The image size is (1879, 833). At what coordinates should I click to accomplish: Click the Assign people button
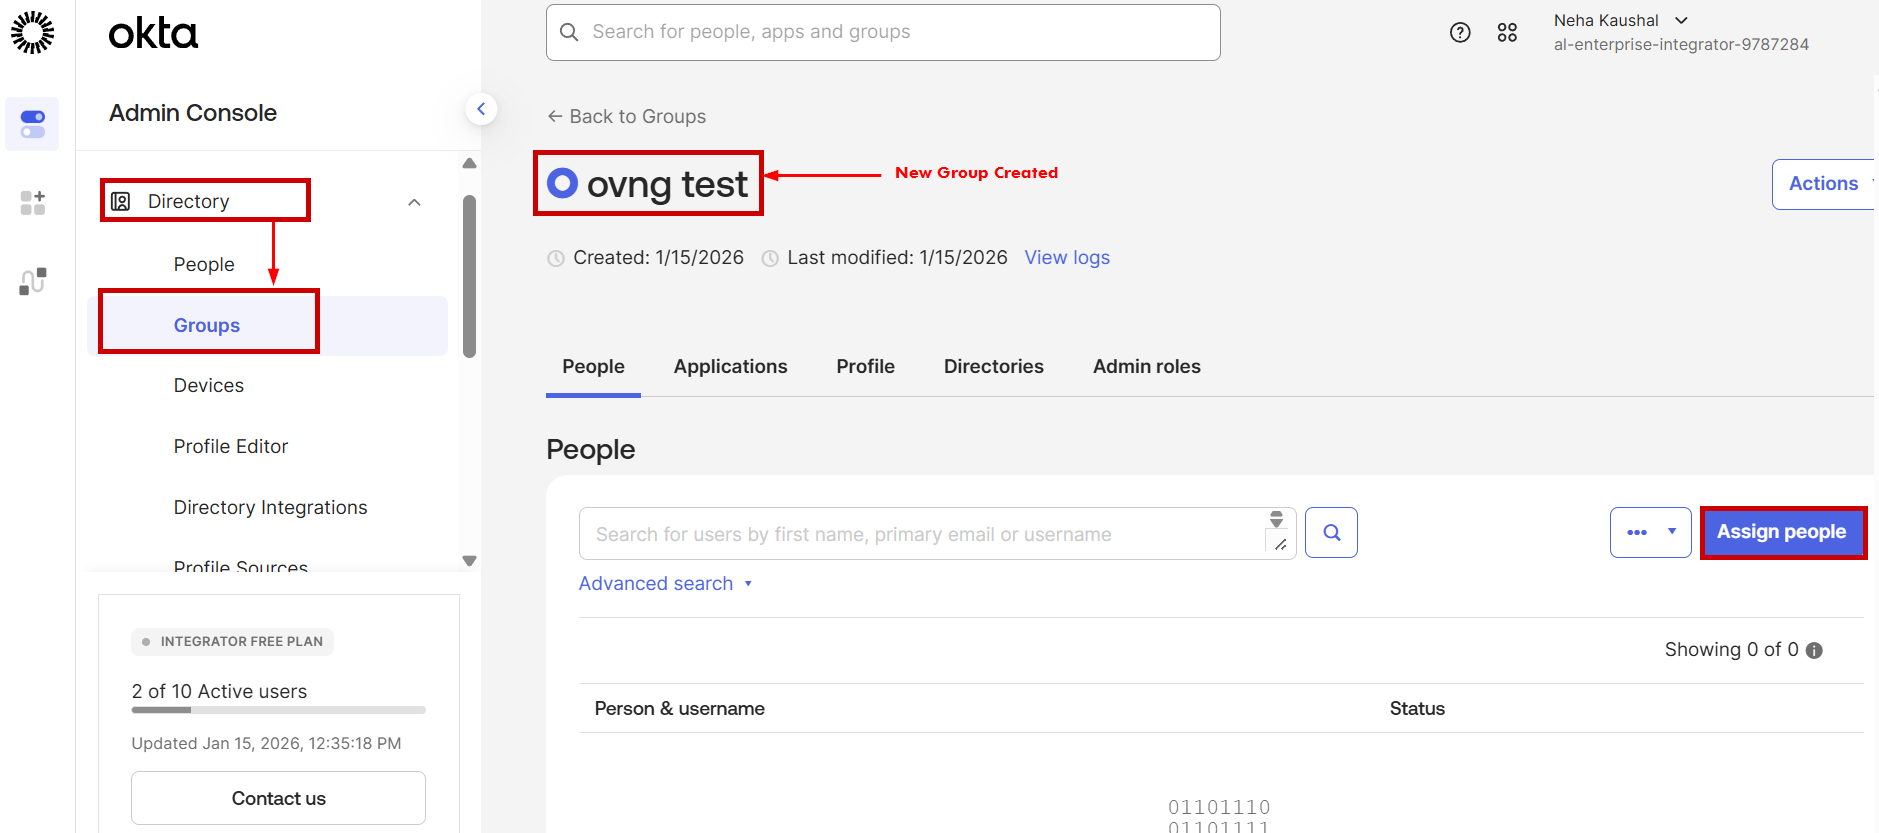[1781, 532]
